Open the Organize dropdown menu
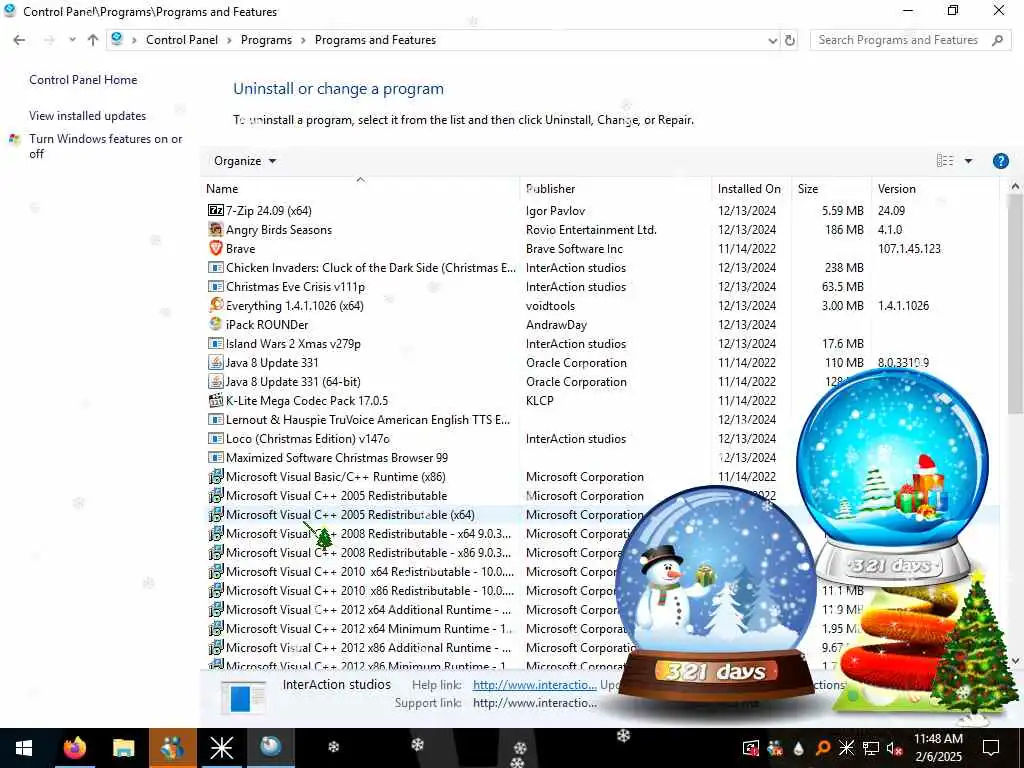 pos(245,161)
